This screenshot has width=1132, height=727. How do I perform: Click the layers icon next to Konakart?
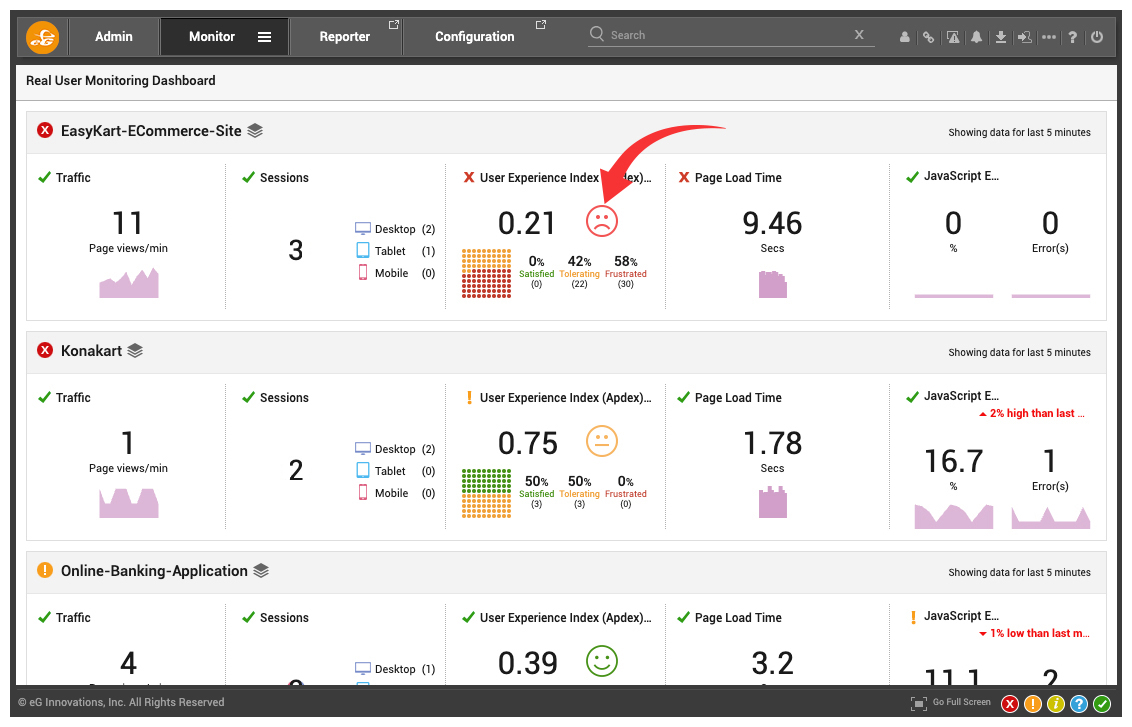pyautogui.click(x=135, y=351)
